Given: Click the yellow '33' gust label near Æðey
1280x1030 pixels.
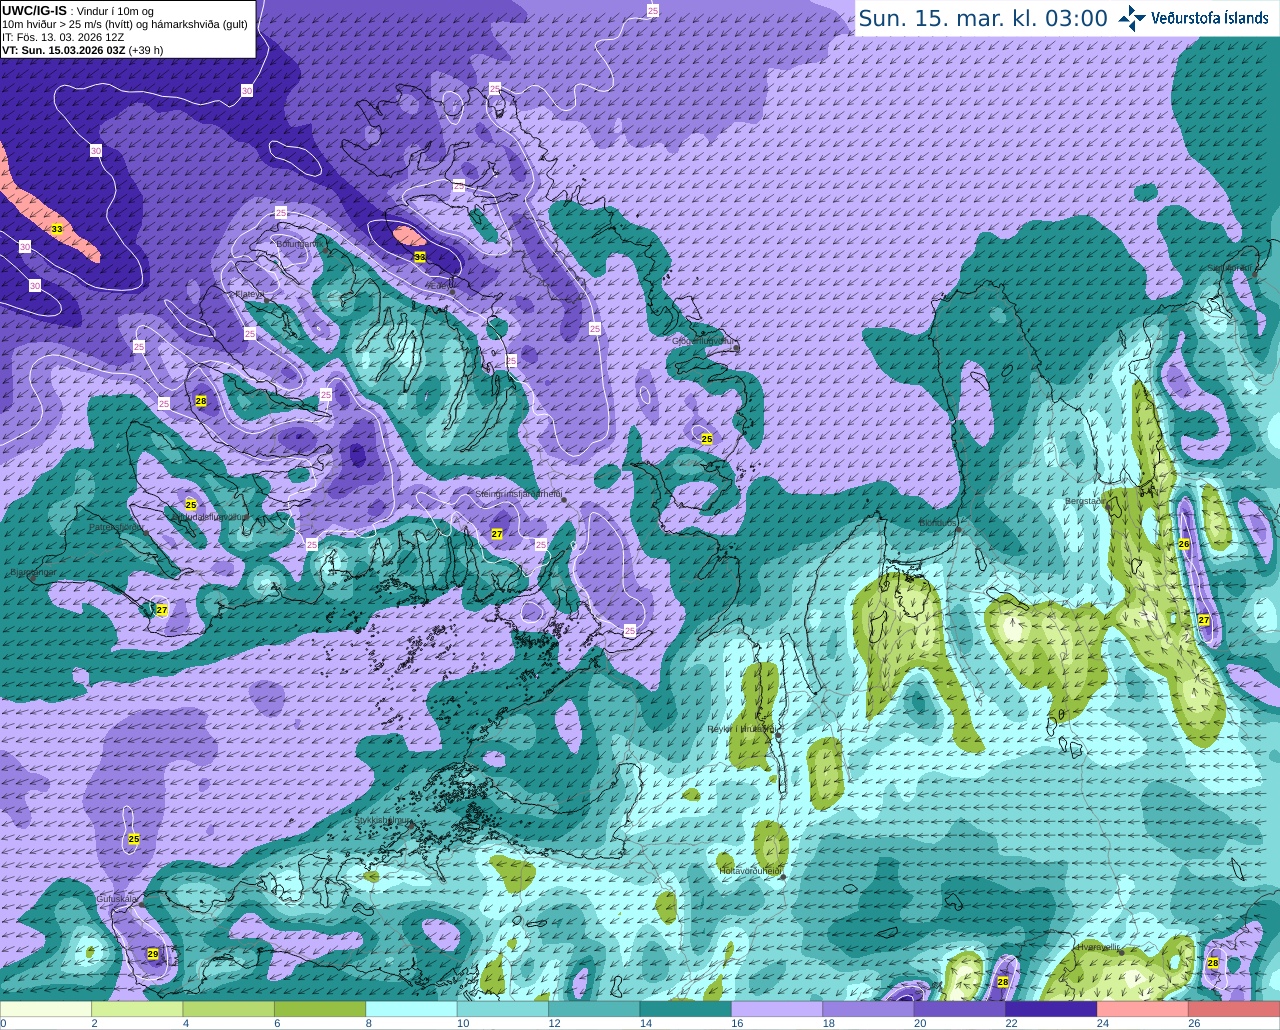Looking at the screenshot, I should tap(420, 257).
